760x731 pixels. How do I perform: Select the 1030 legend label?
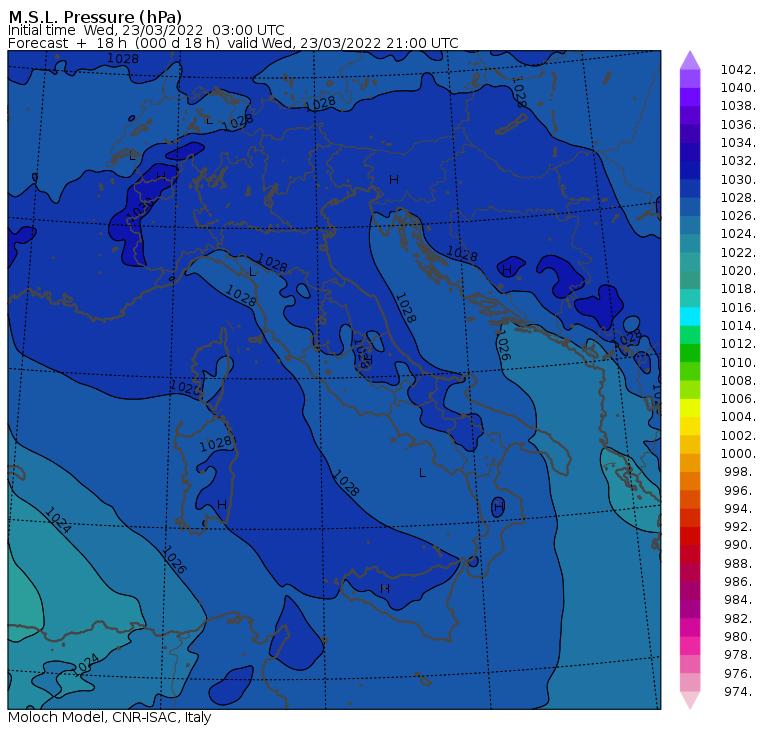pyautogui.click(x=738, y=179)
